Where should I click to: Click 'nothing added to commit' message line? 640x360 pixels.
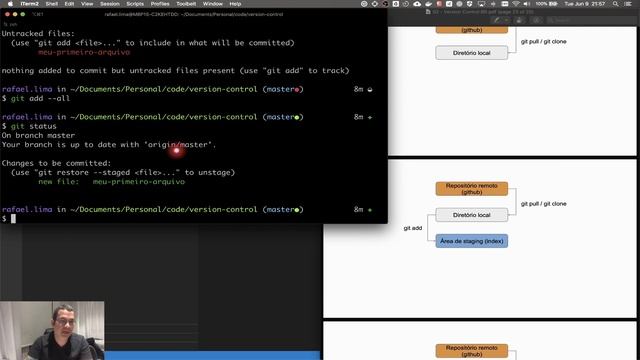176,71
